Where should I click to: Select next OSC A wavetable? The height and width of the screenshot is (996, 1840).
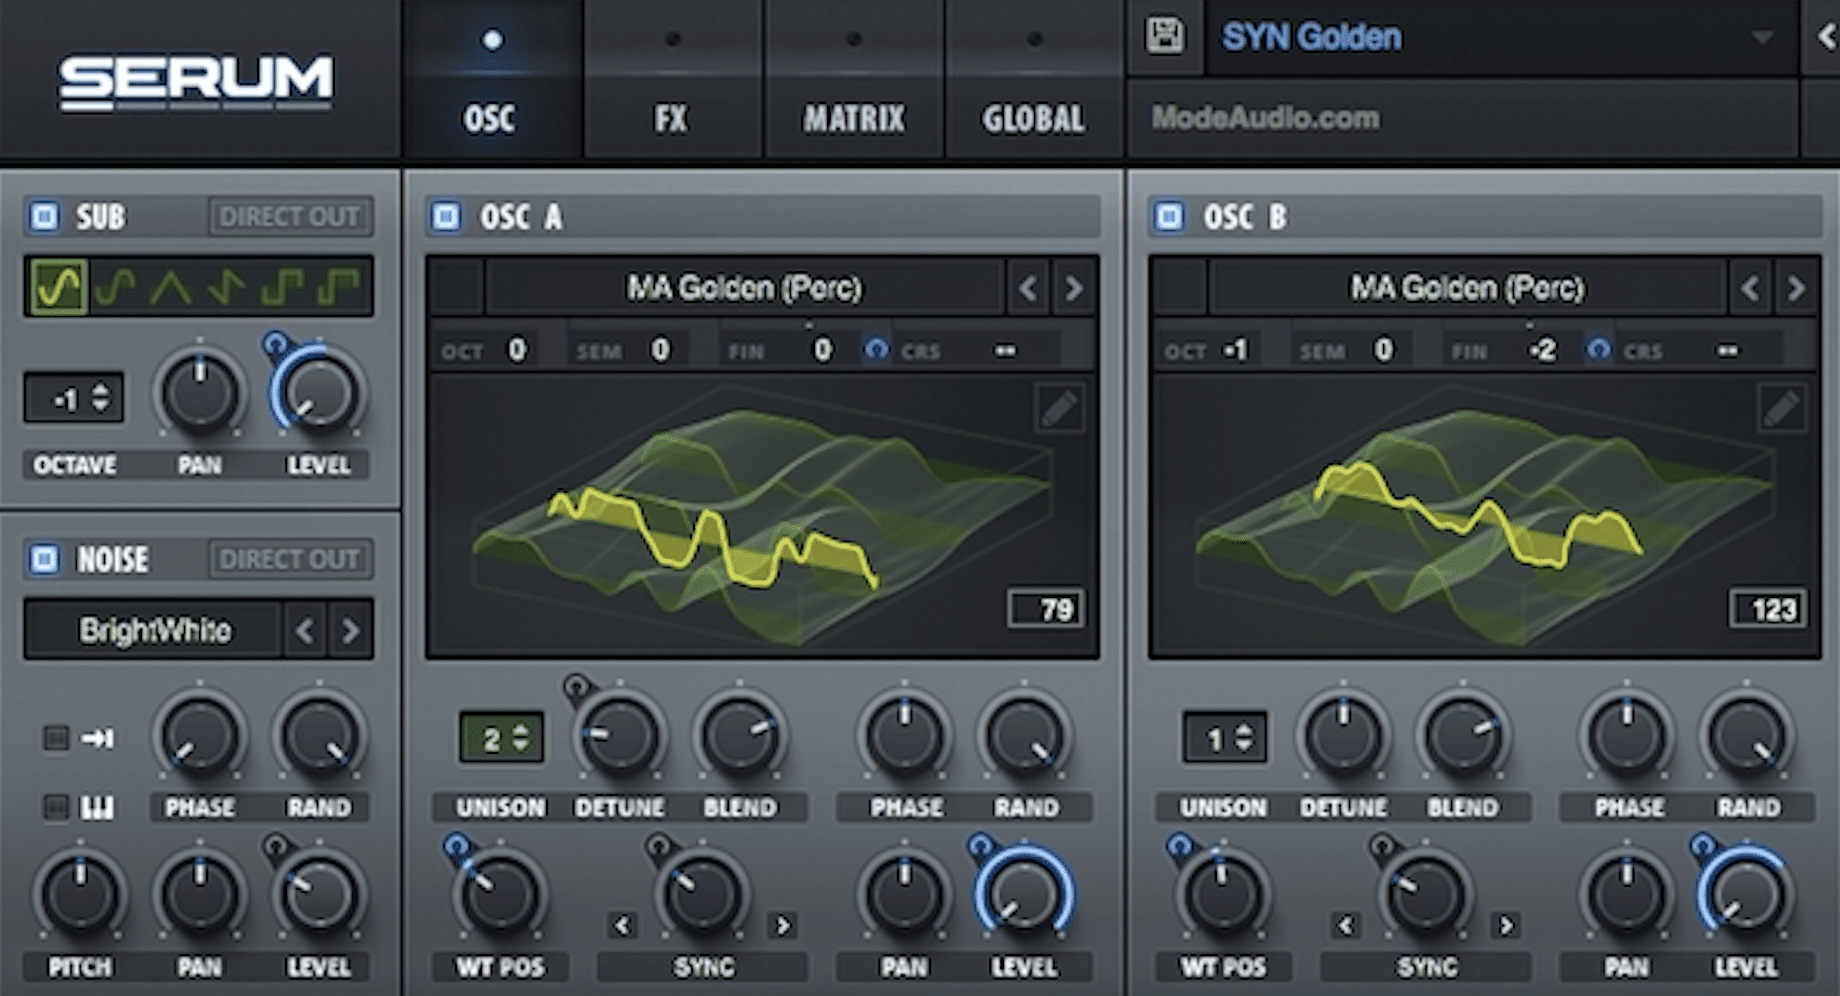pos(1074,289)
